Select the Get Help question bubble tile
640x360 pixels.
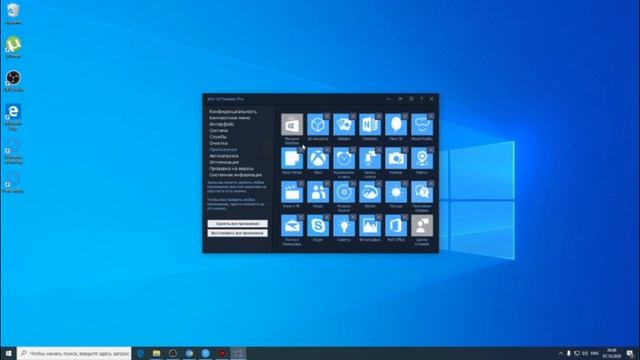[x=422, y=192]
